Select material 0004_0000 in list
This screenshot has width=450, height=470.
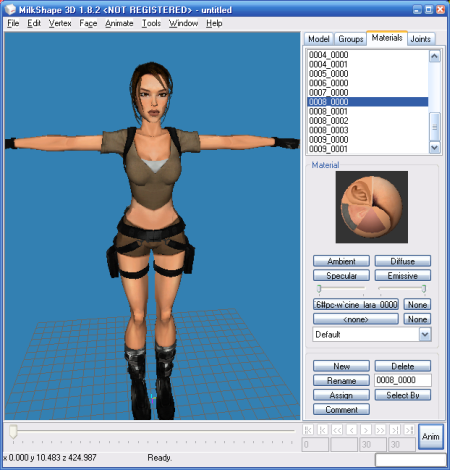click(367, 55)
